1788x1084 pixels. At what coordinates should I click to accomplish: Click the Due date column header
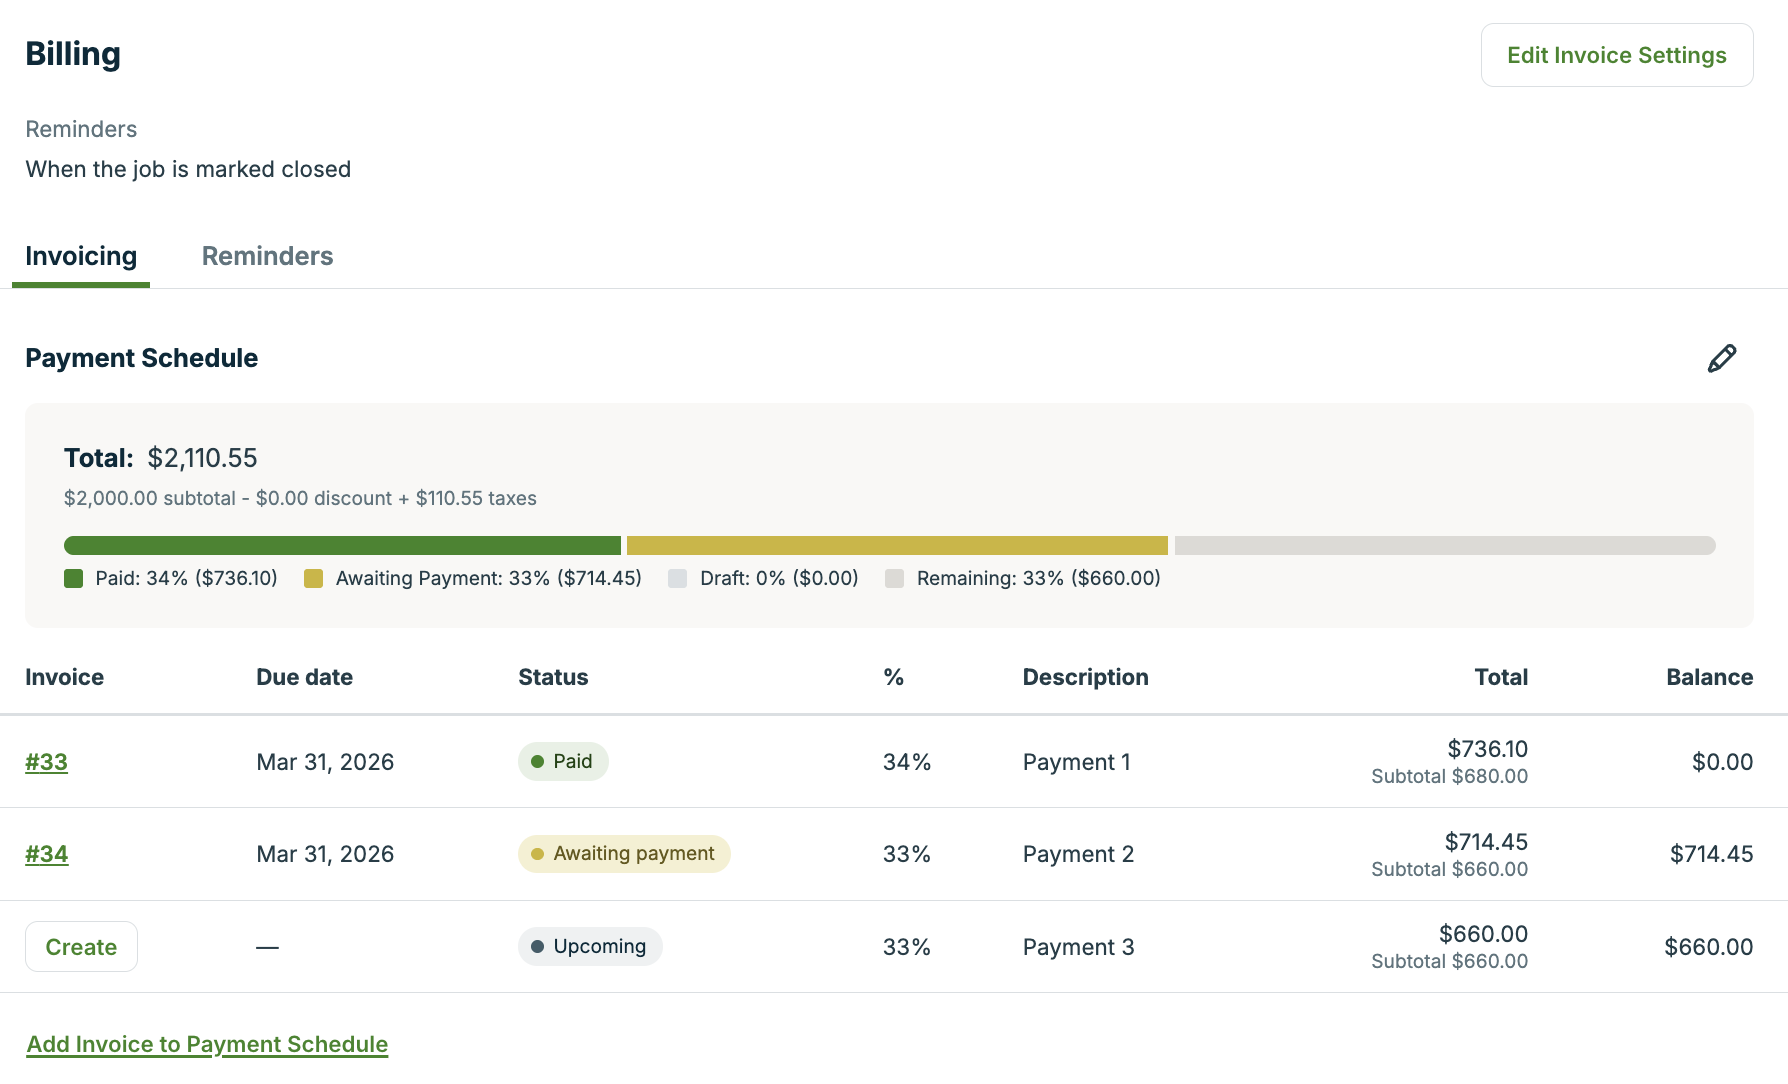304,677
